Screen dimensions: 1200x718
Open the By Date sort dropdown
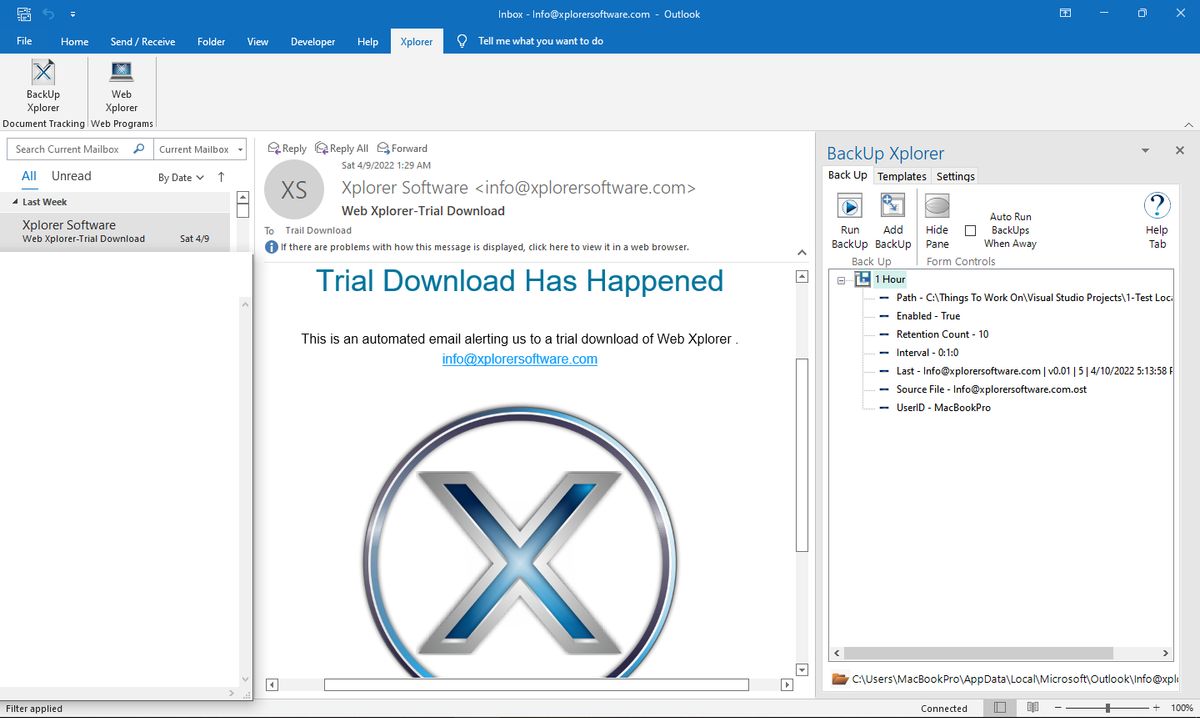(180, 176)
